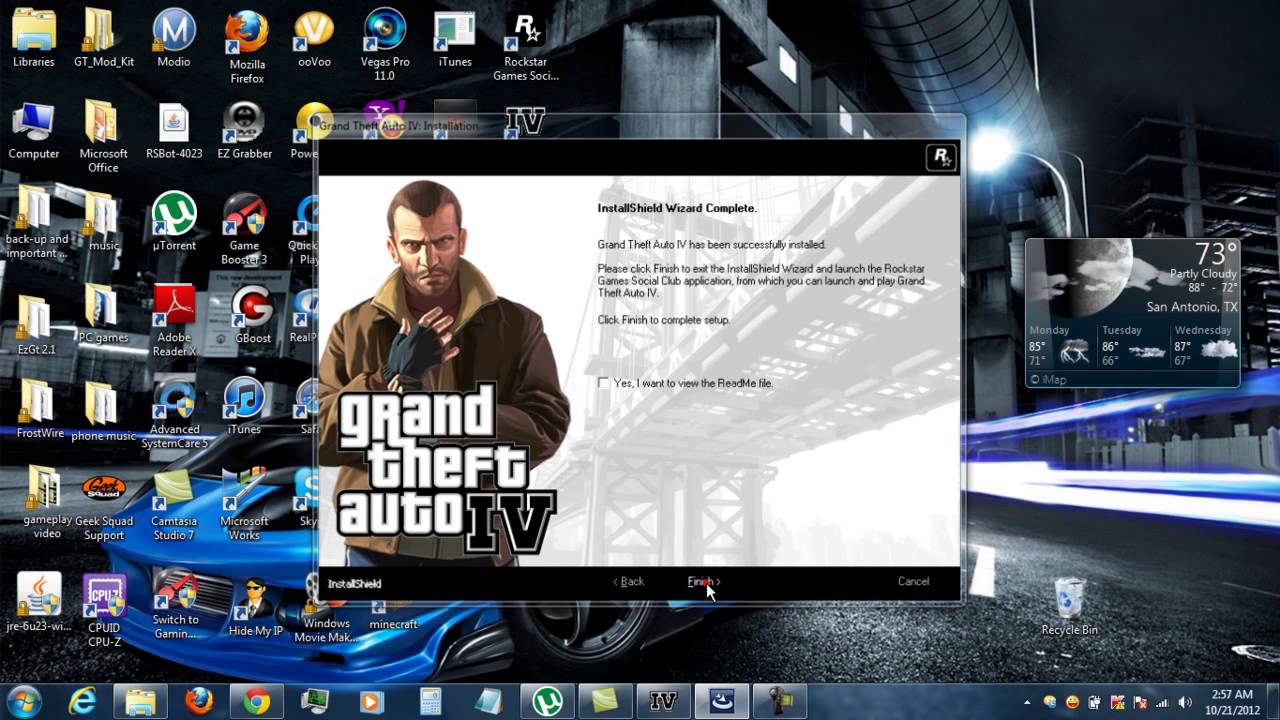Open the Rockstar Games Social Club shortcut
1280x720 pixels.
(x=525, y=46)
